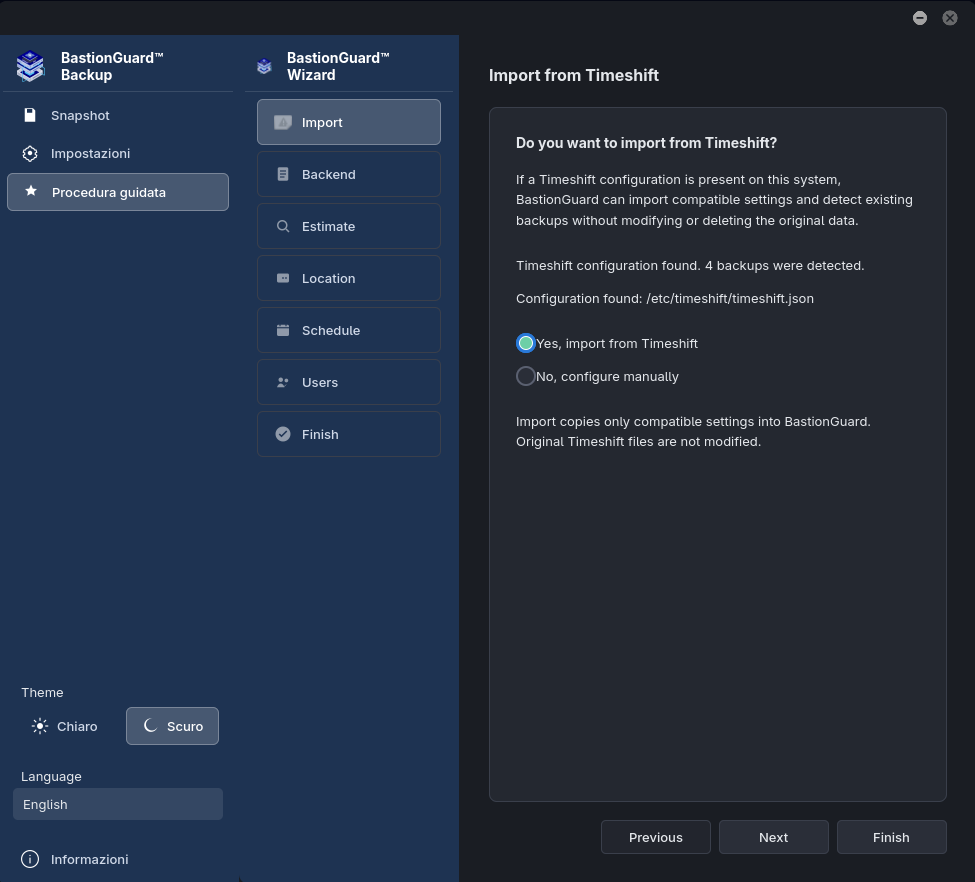Open the Language dropdown showing English
The width and height of the screenshot is (975, 882).
(x=118, y=804)
